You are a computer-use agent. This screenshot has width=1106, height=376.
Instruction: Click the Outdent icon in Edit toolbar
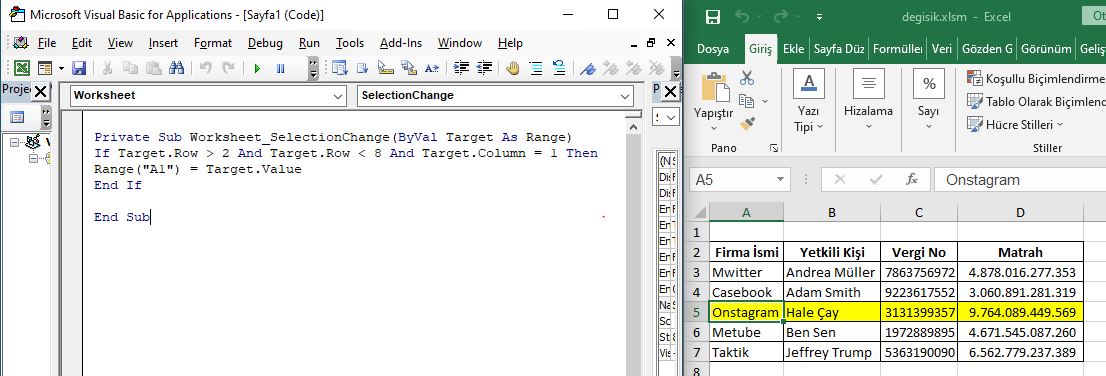coord(485,68)
